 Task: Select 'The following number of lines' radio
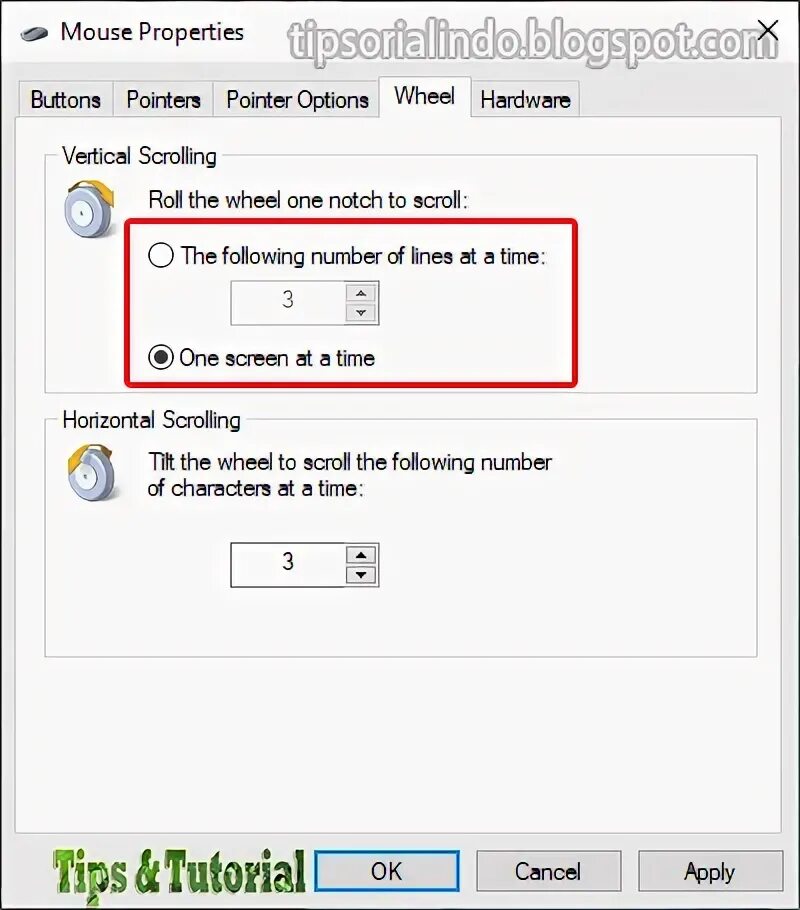(x=161, y=255)
